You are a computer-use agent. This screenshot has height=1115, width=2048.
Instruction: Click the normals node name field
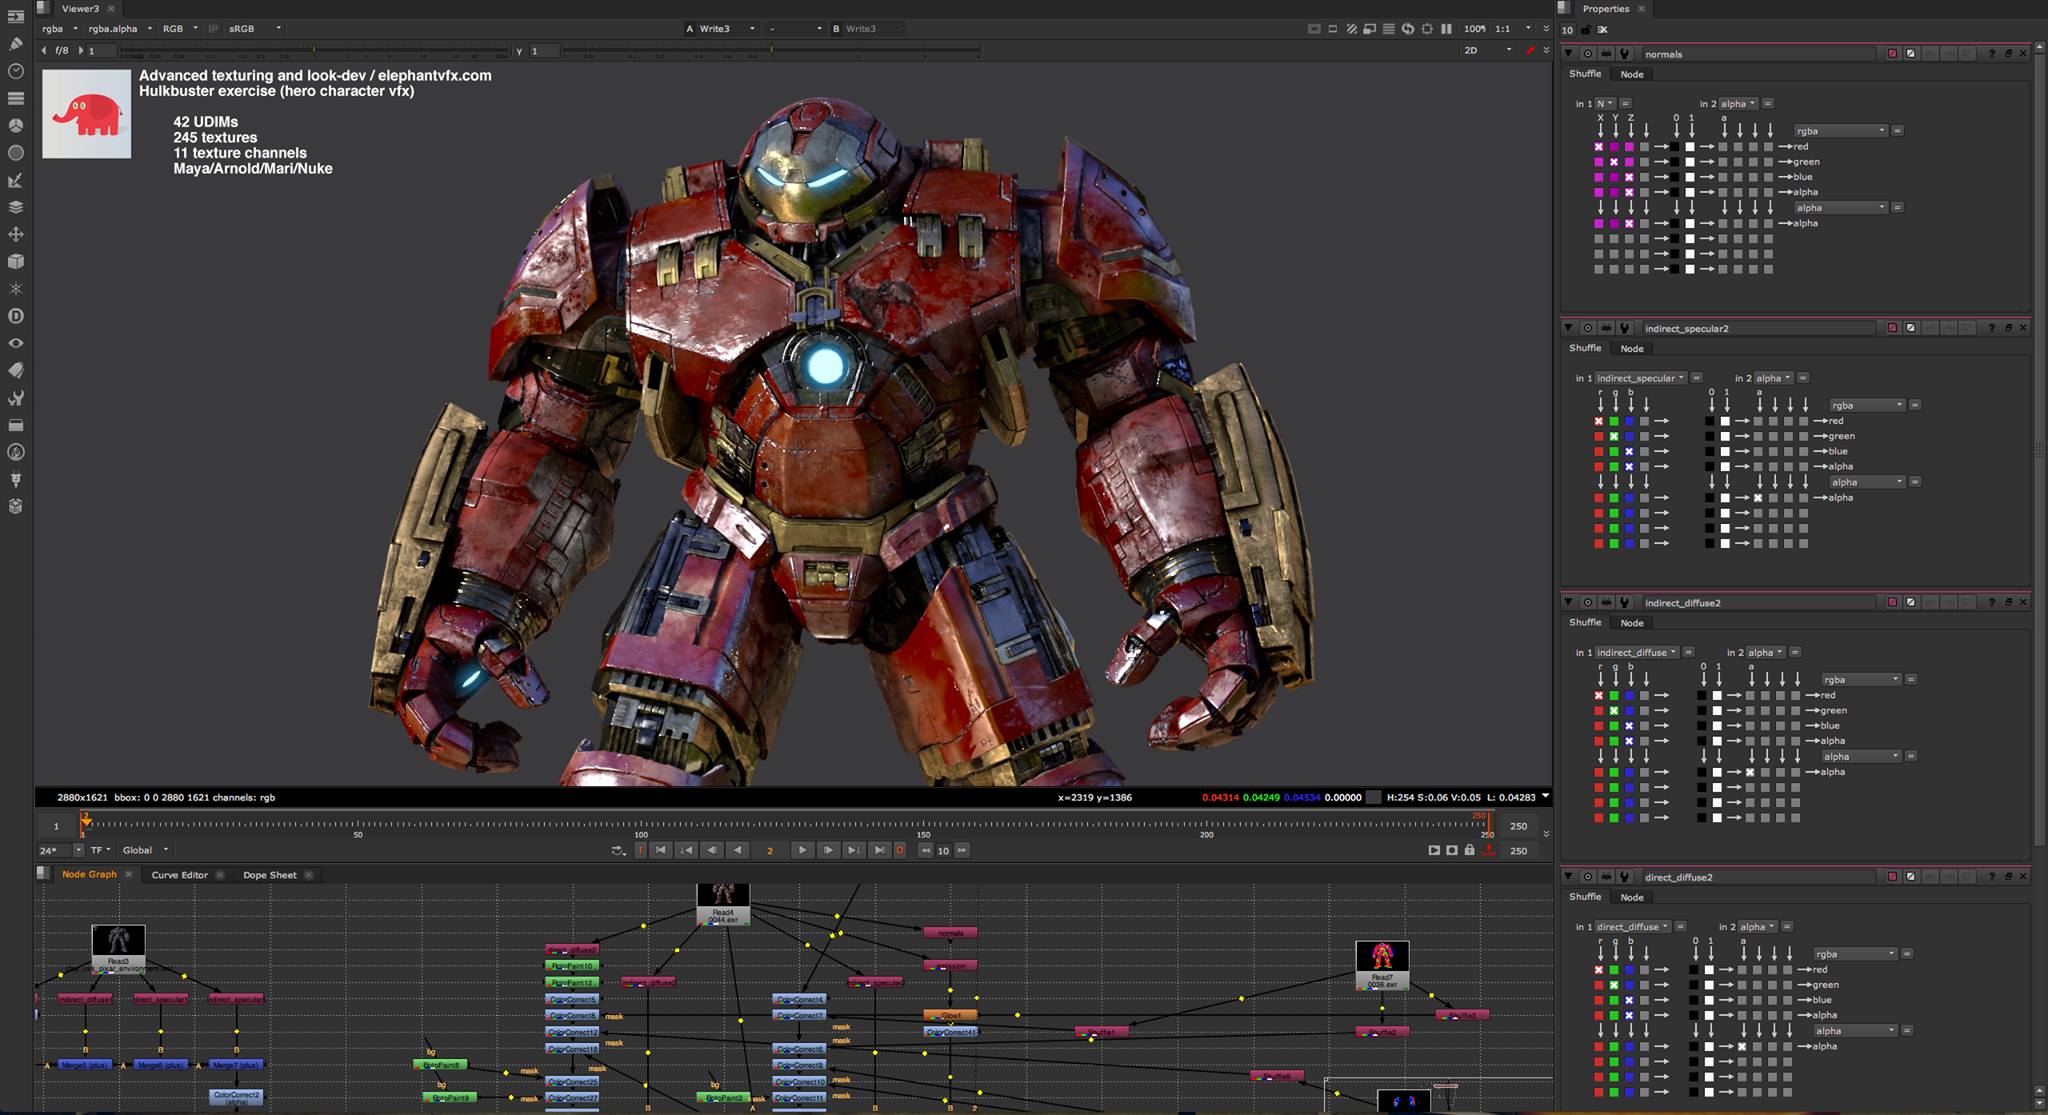coord(1758,54)
